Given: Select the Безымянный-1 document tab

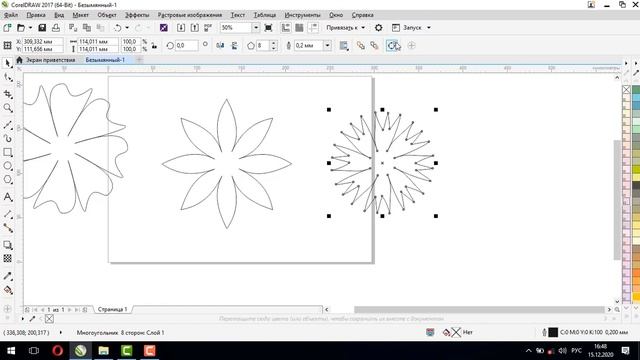Looking at the screenshot, I should pyautogui.click(x=105, y=60).
